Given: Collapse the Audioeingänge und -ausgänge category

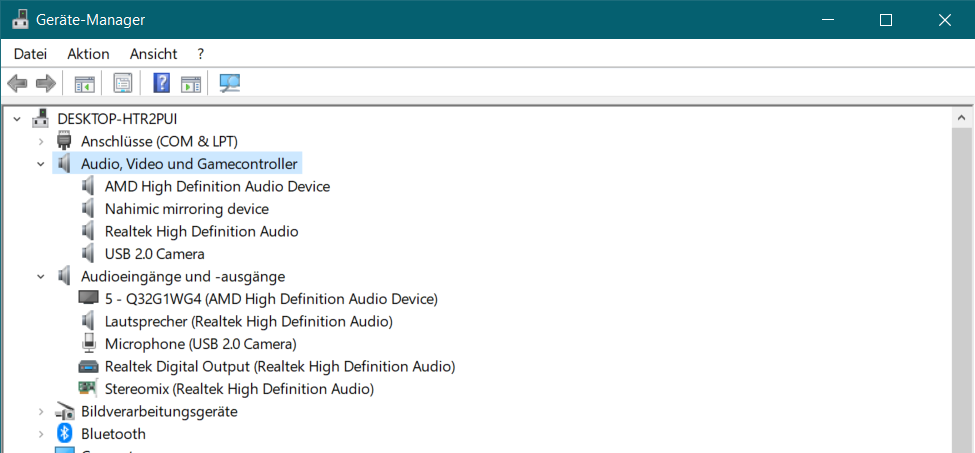Looking at the screenshot, I should [41, 276].
